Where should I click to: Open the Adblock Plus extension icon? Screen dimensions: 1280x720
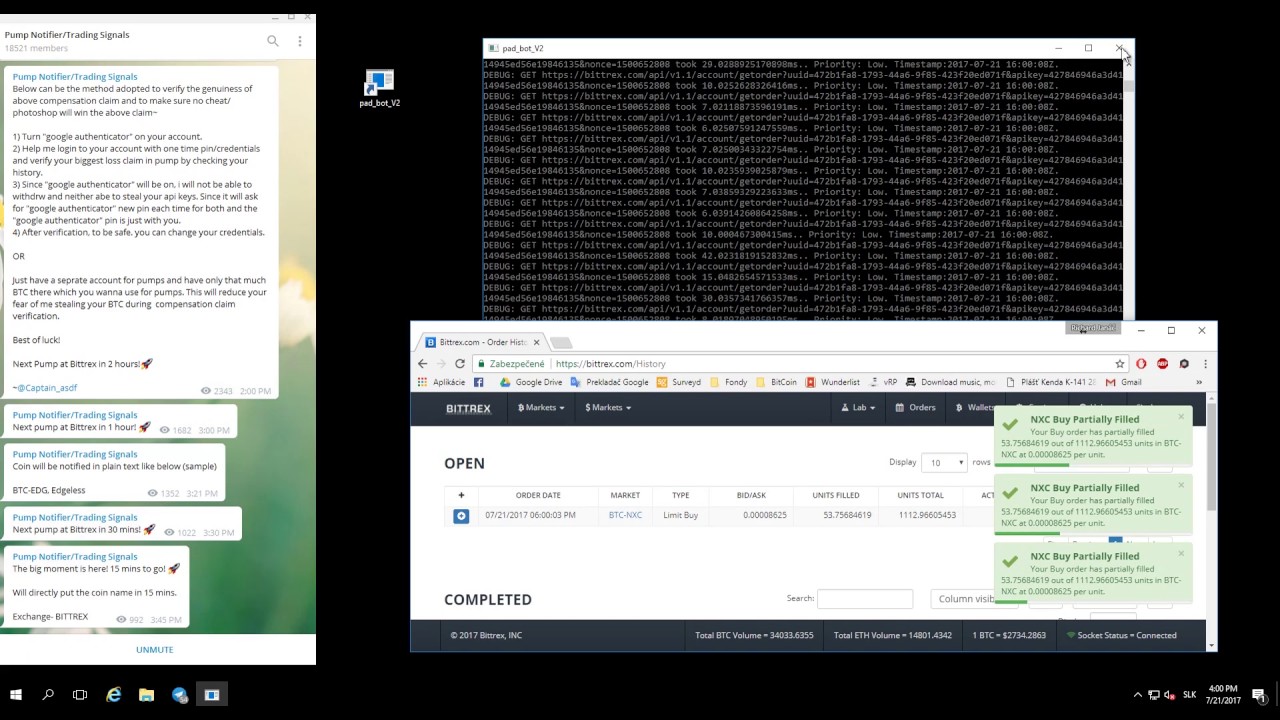1162,364
